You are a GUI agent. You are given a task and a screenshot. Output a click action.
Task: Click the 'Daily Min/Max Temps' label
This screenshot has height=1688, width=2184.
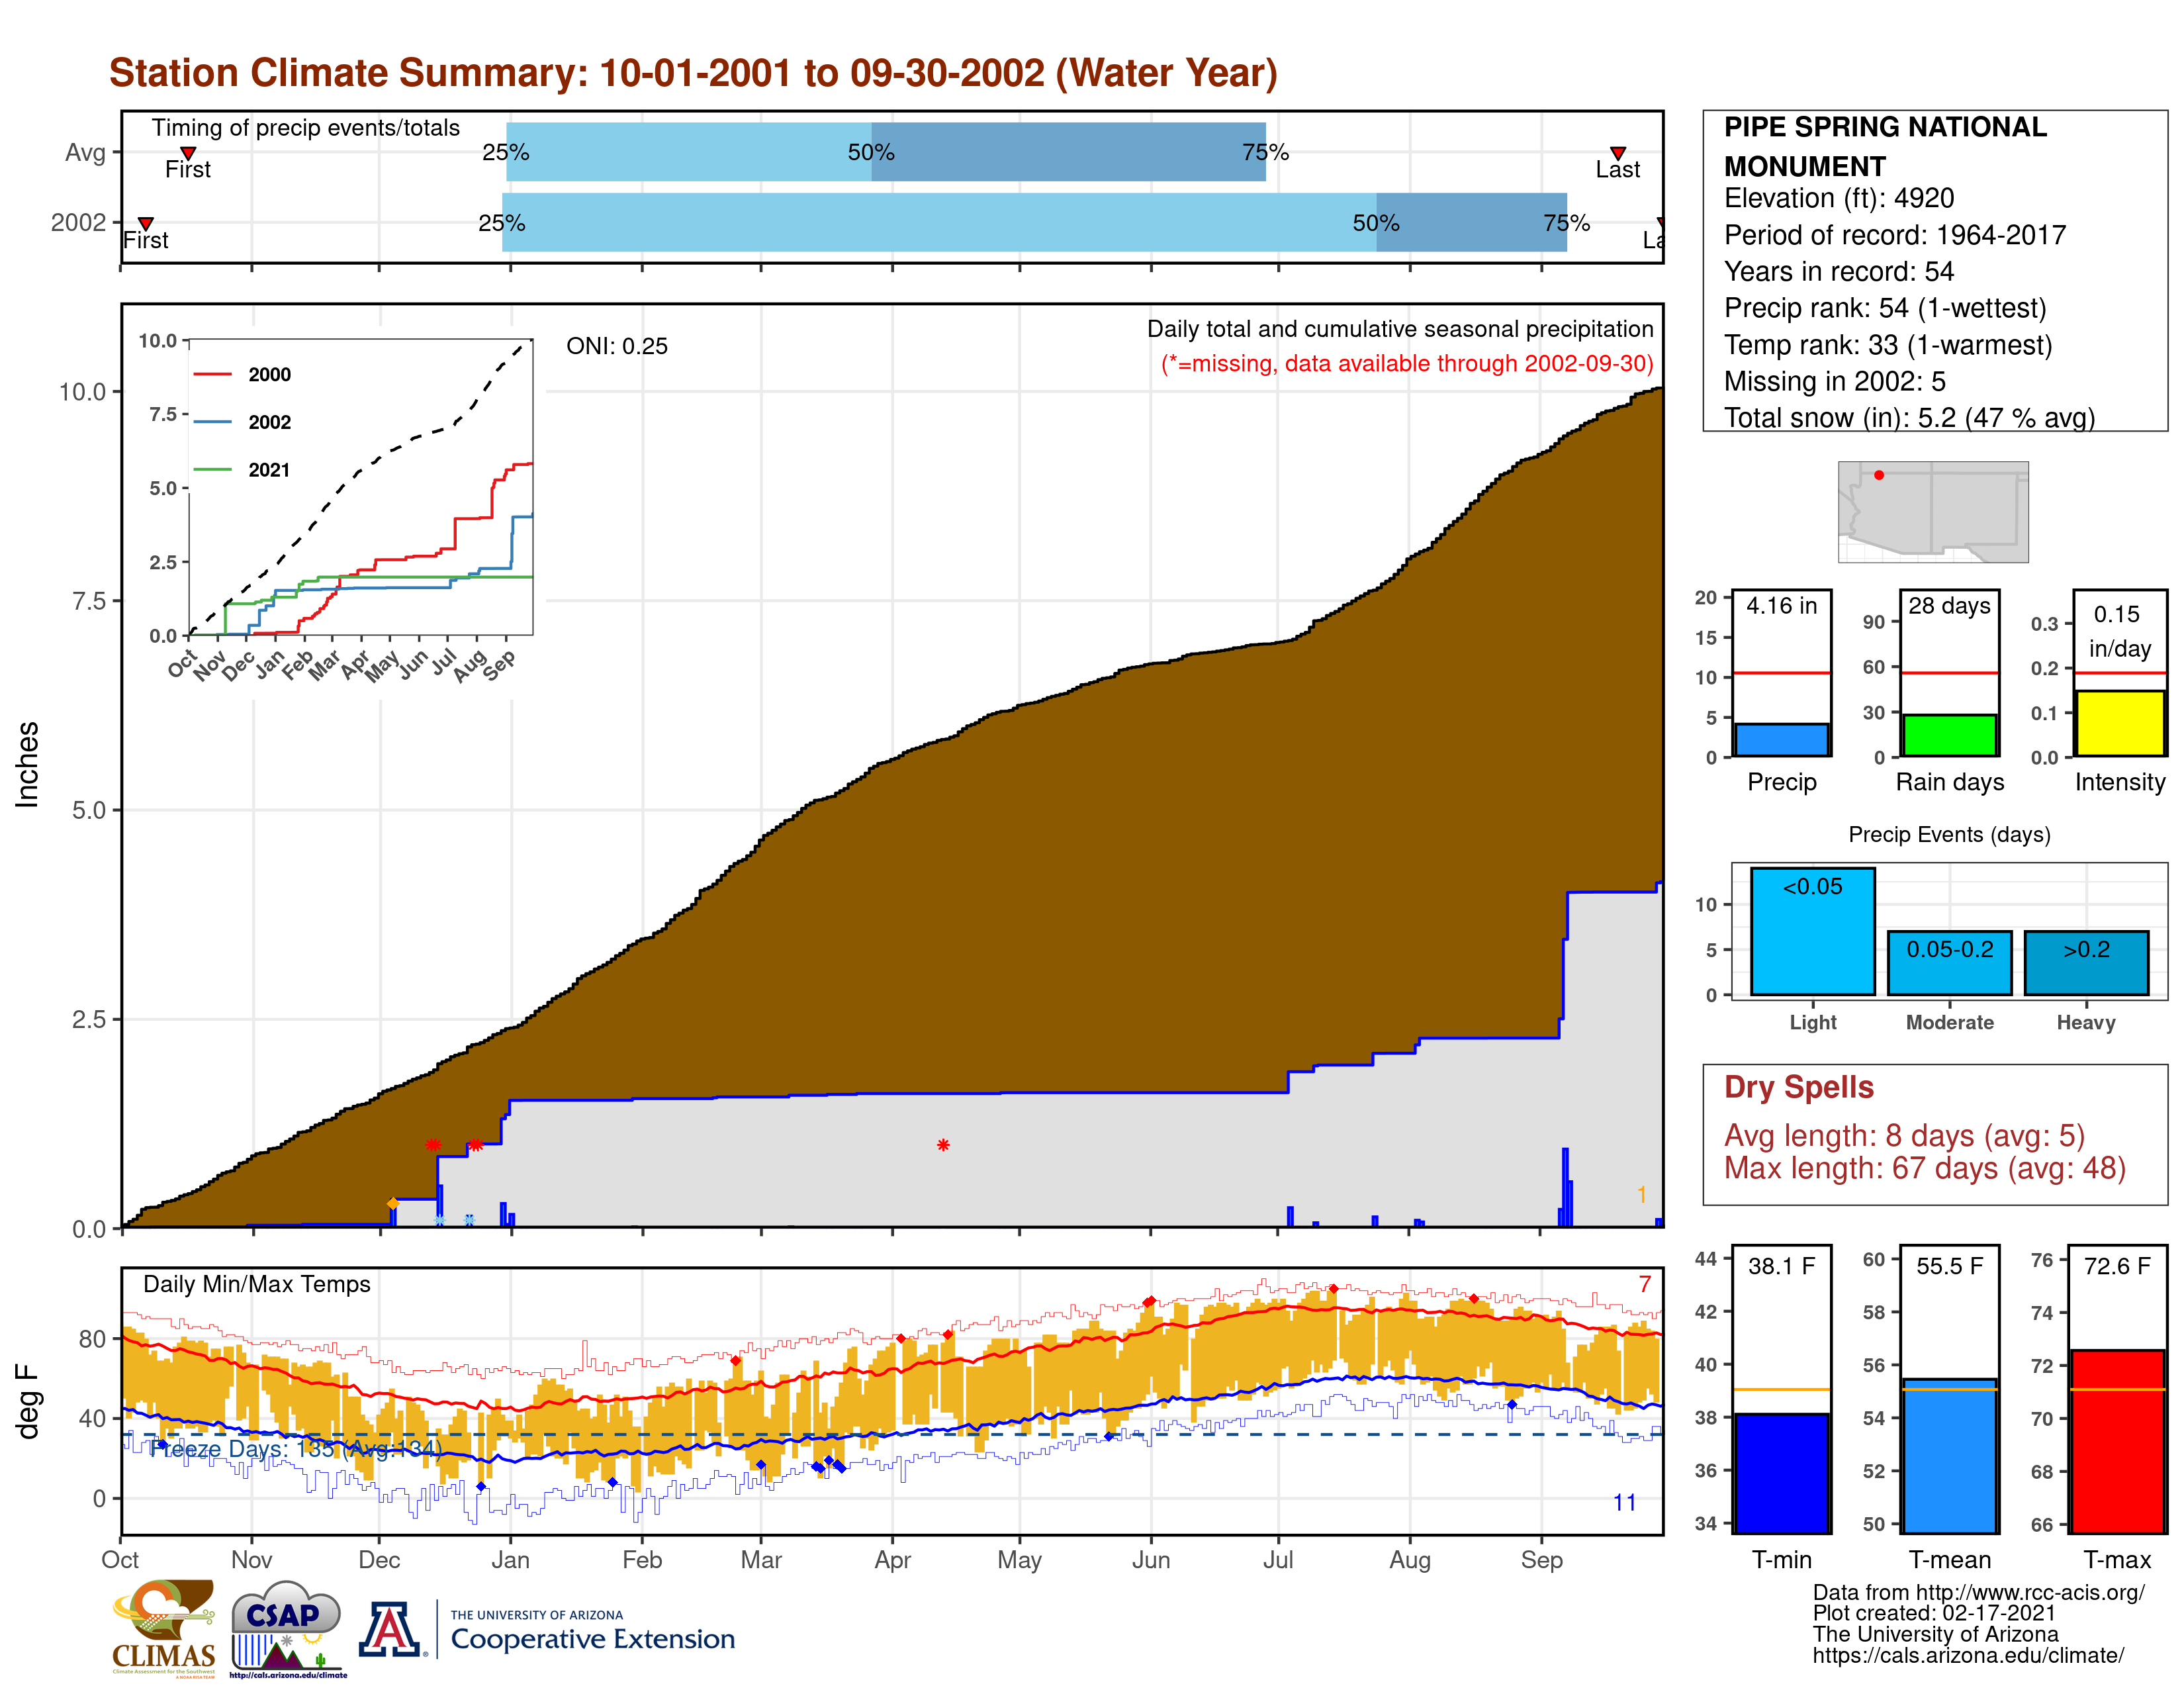click(x=256, y=1284)
